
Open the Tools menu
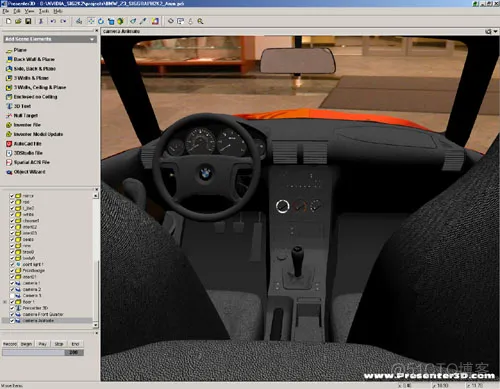44,11
